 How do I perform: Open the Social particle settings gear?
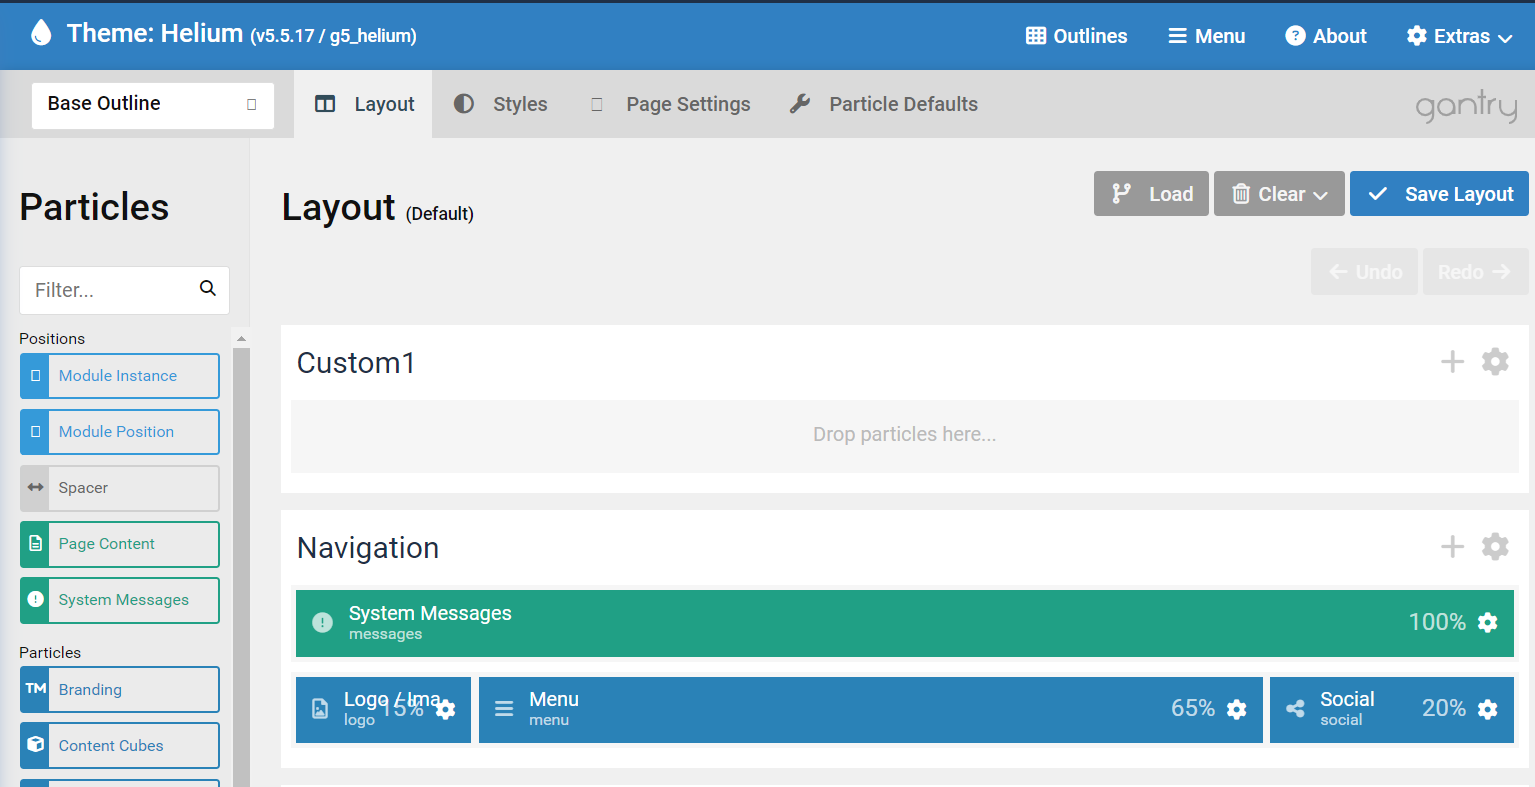click(x=1487, y=709)
